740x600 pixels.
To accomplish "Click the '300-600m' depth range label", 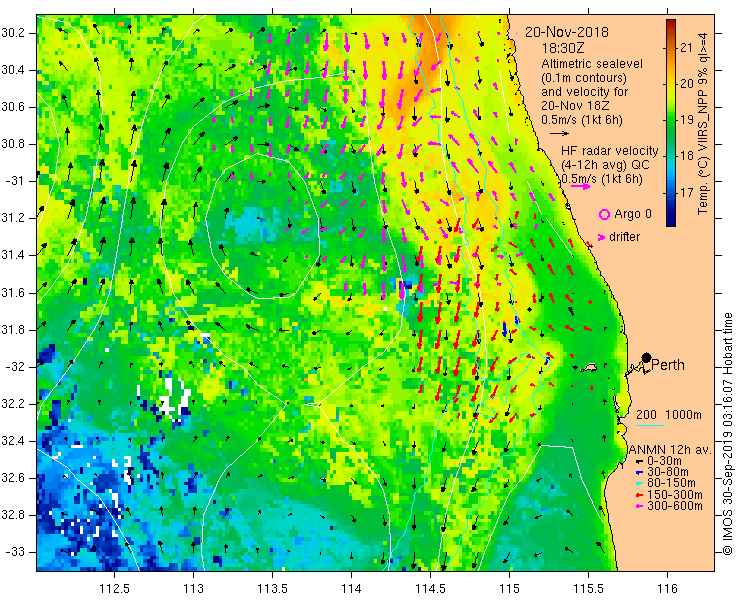I will (x=675, y=506).
